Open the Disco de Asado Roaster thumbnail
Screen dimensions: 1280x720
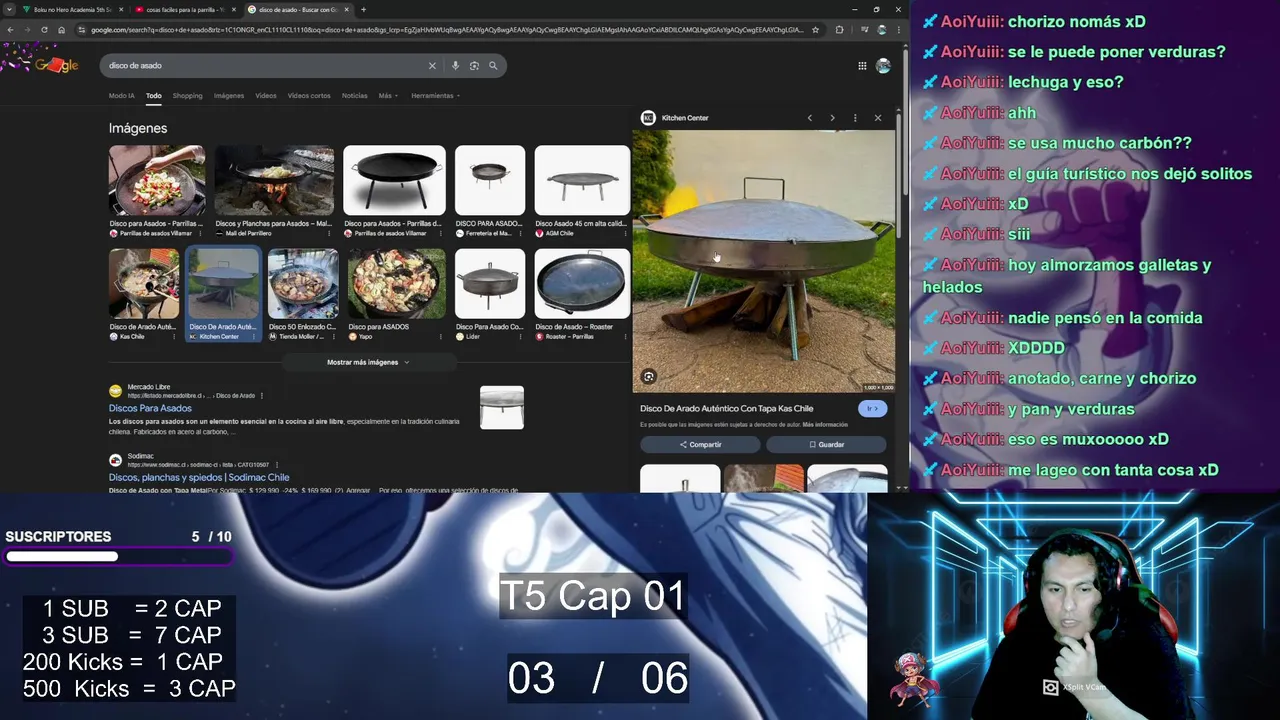[582, 284]
